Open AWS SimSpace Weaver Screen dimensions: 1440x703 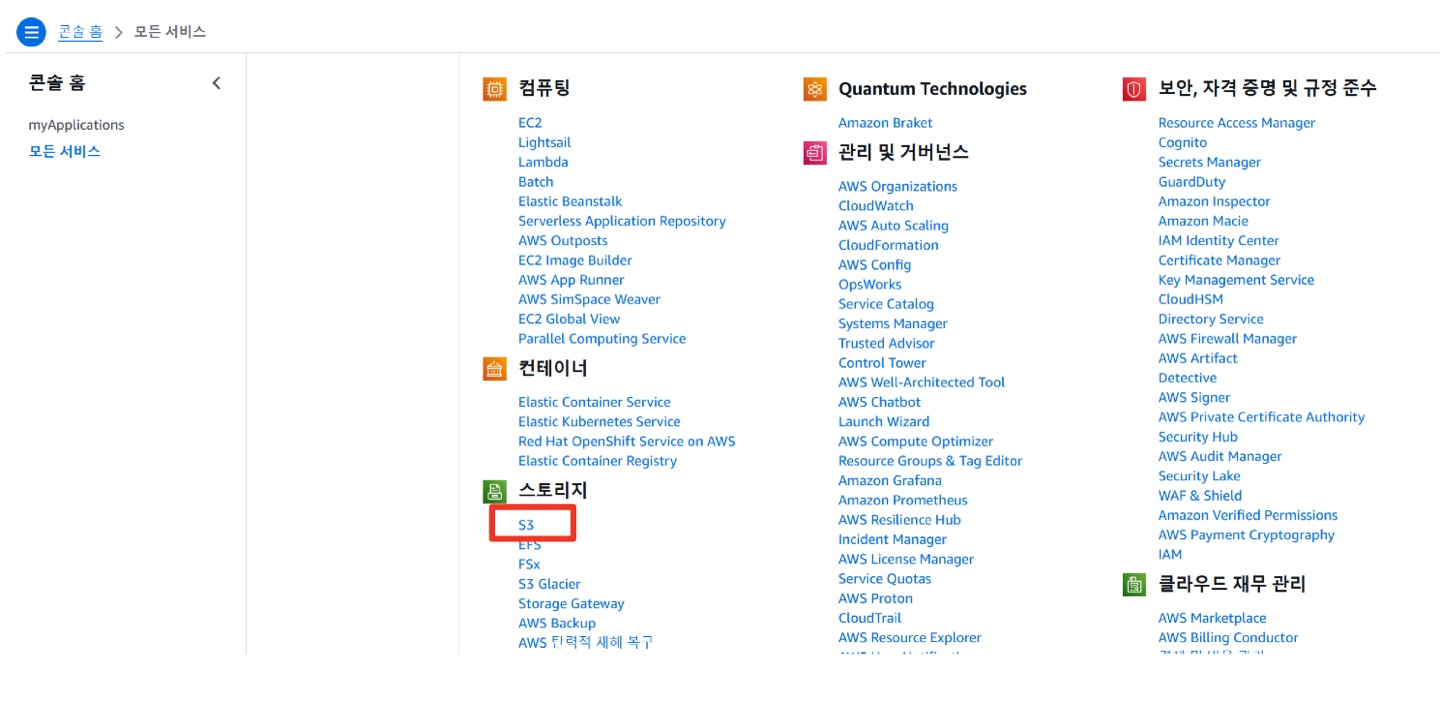[x=589, y=299]
